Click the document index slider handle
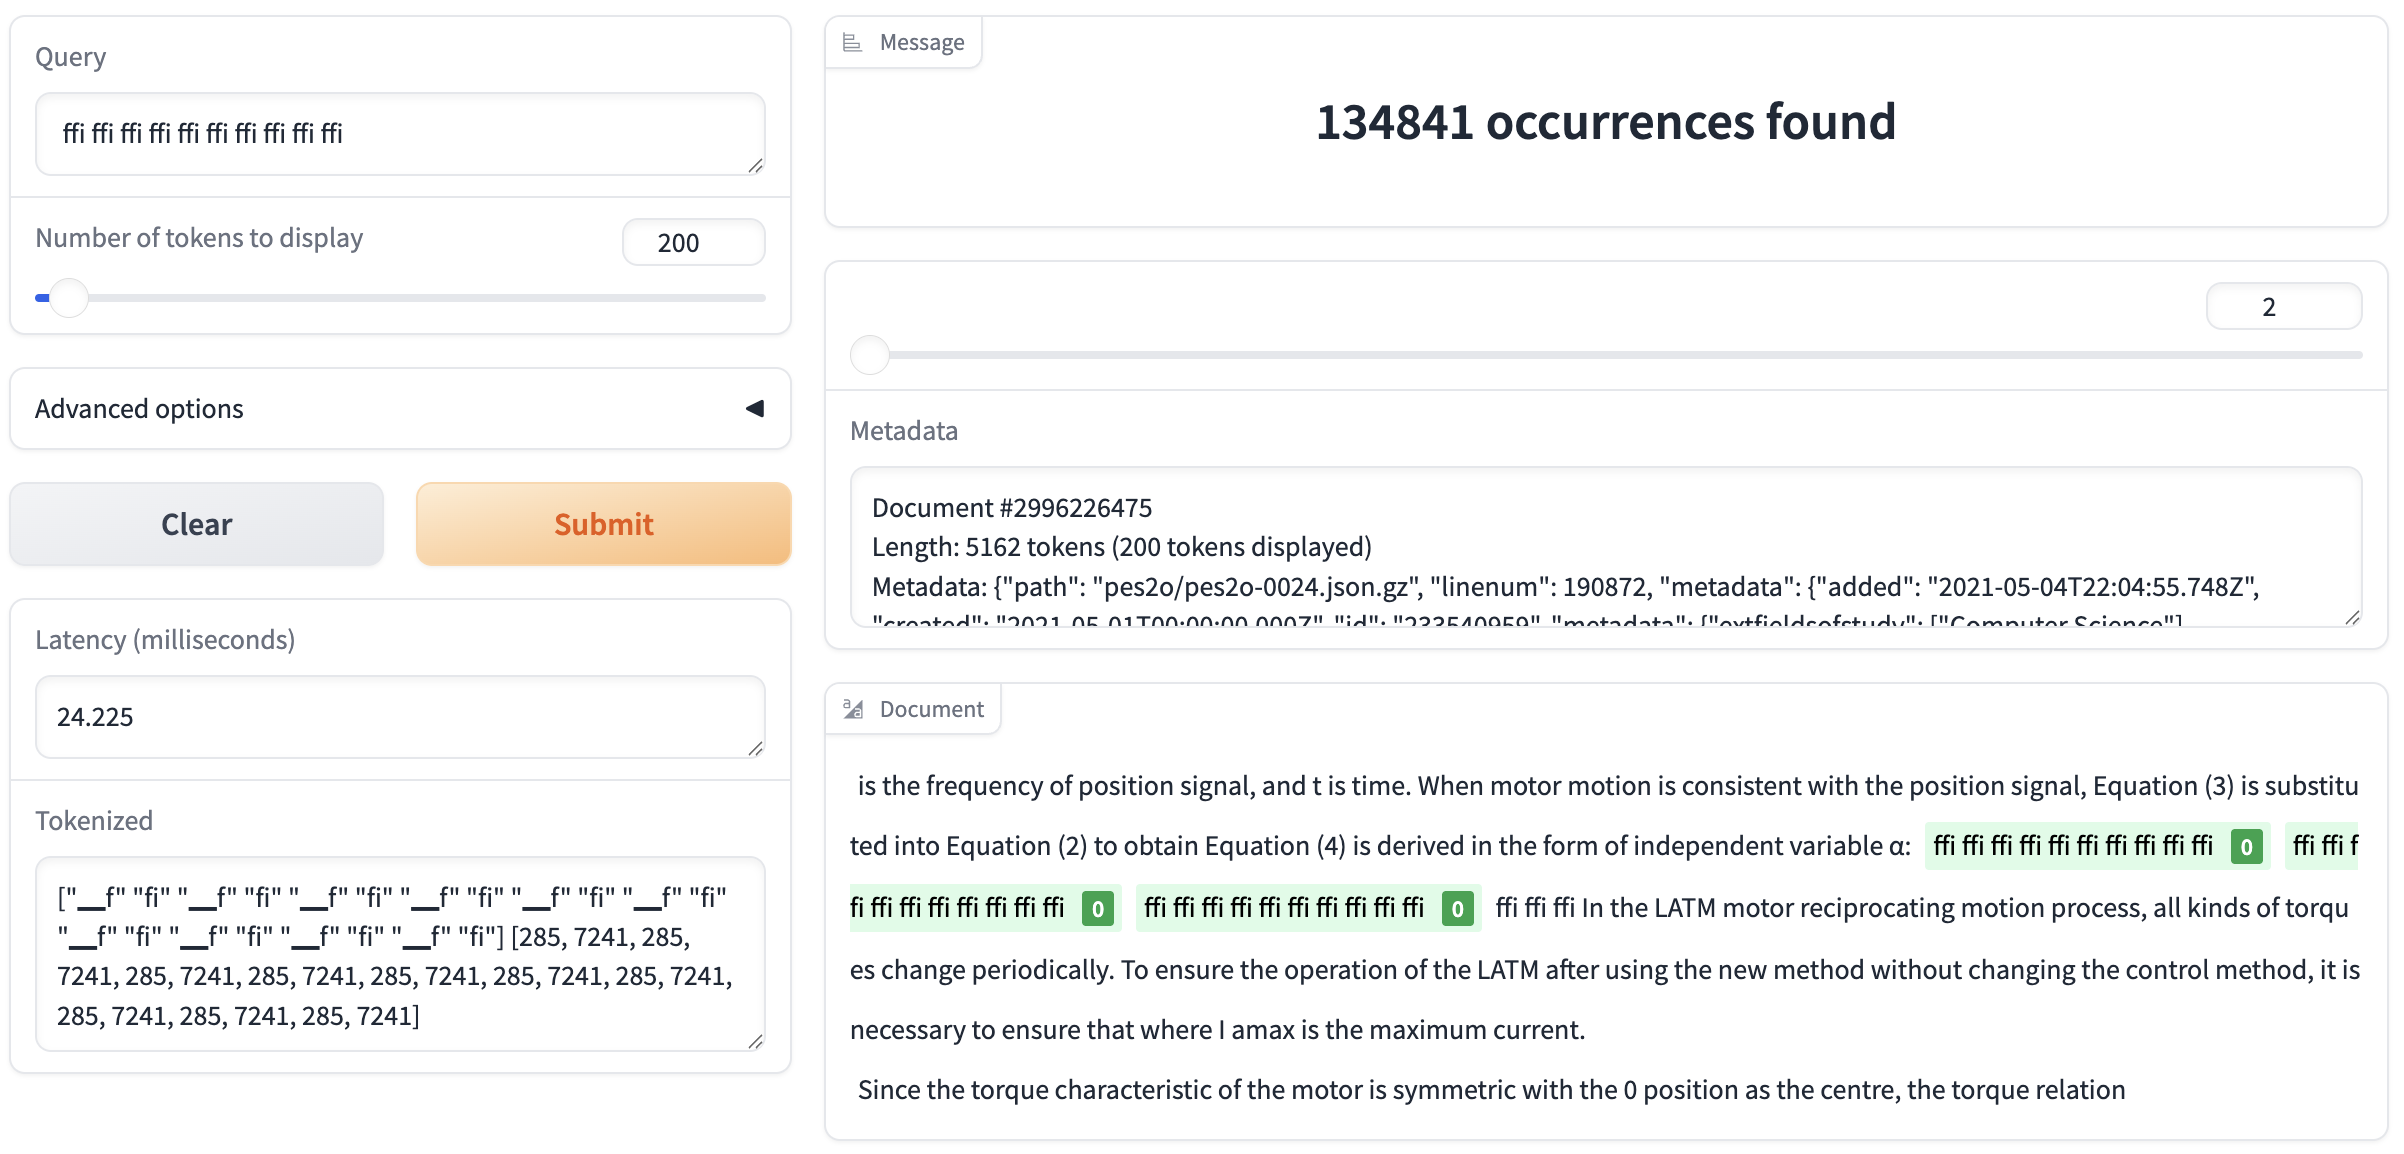Image resolution: width=2404 pixels, height=1154 pixels. click(869, 355)
